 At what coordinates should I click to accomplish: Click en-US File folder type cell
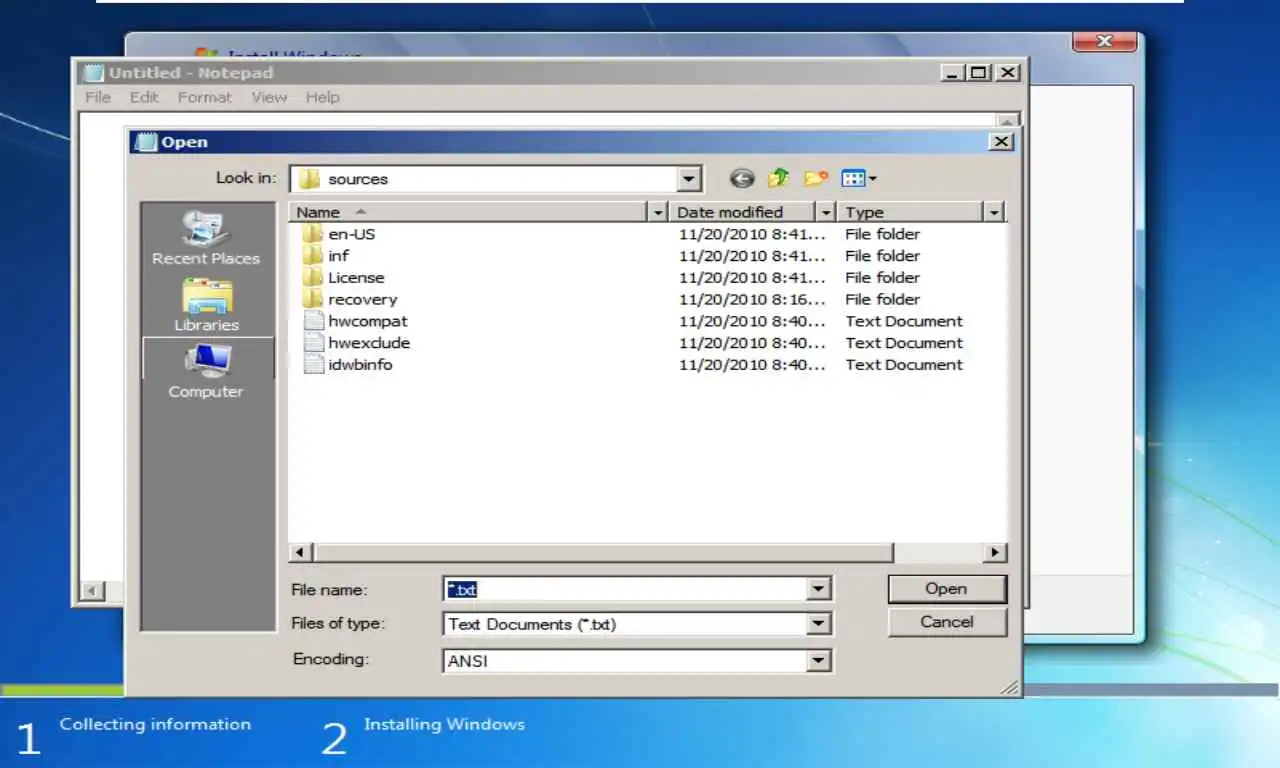pos(883,234)
